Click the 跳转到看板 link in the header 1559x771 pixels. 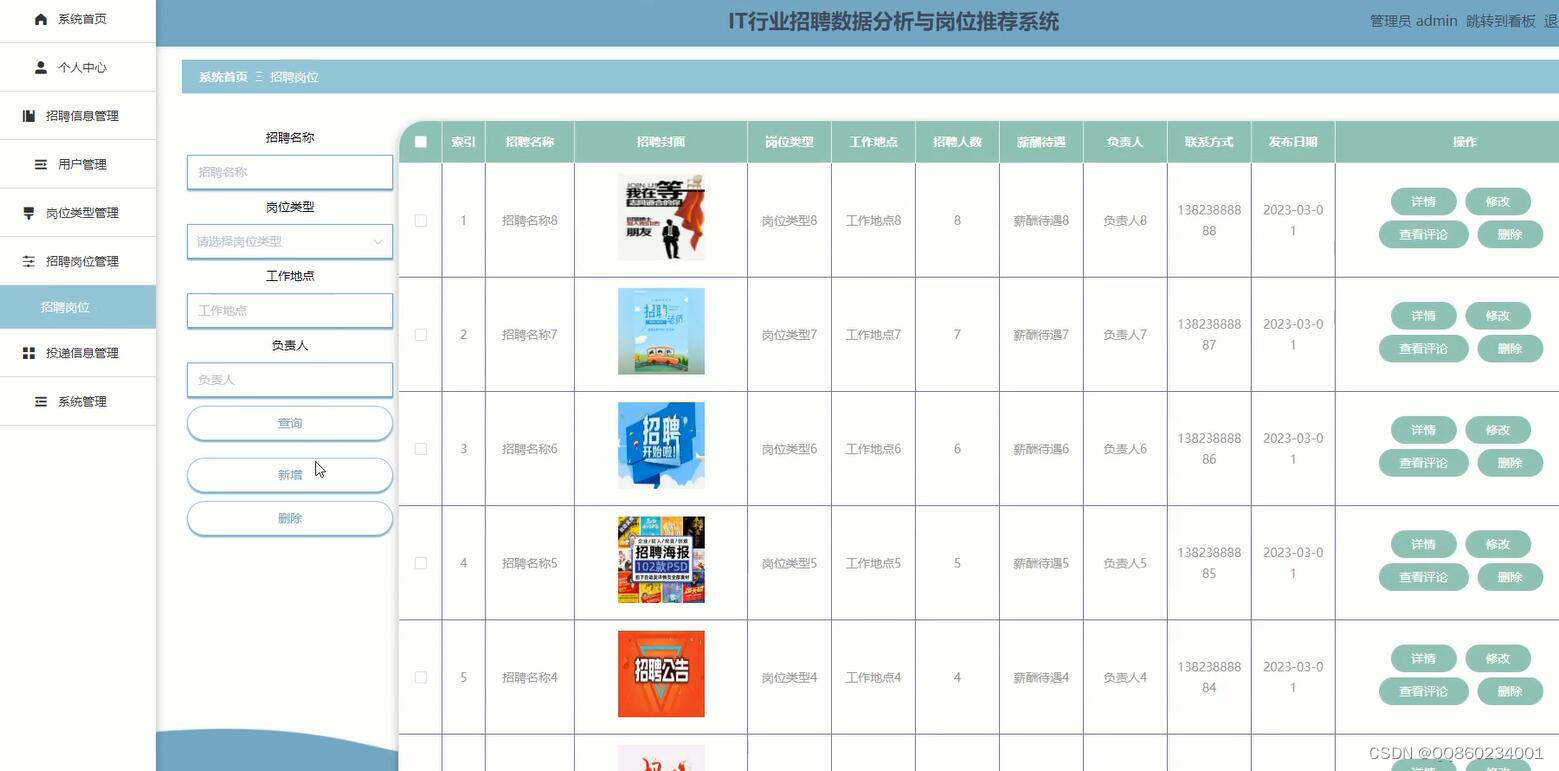(1500, 21)
